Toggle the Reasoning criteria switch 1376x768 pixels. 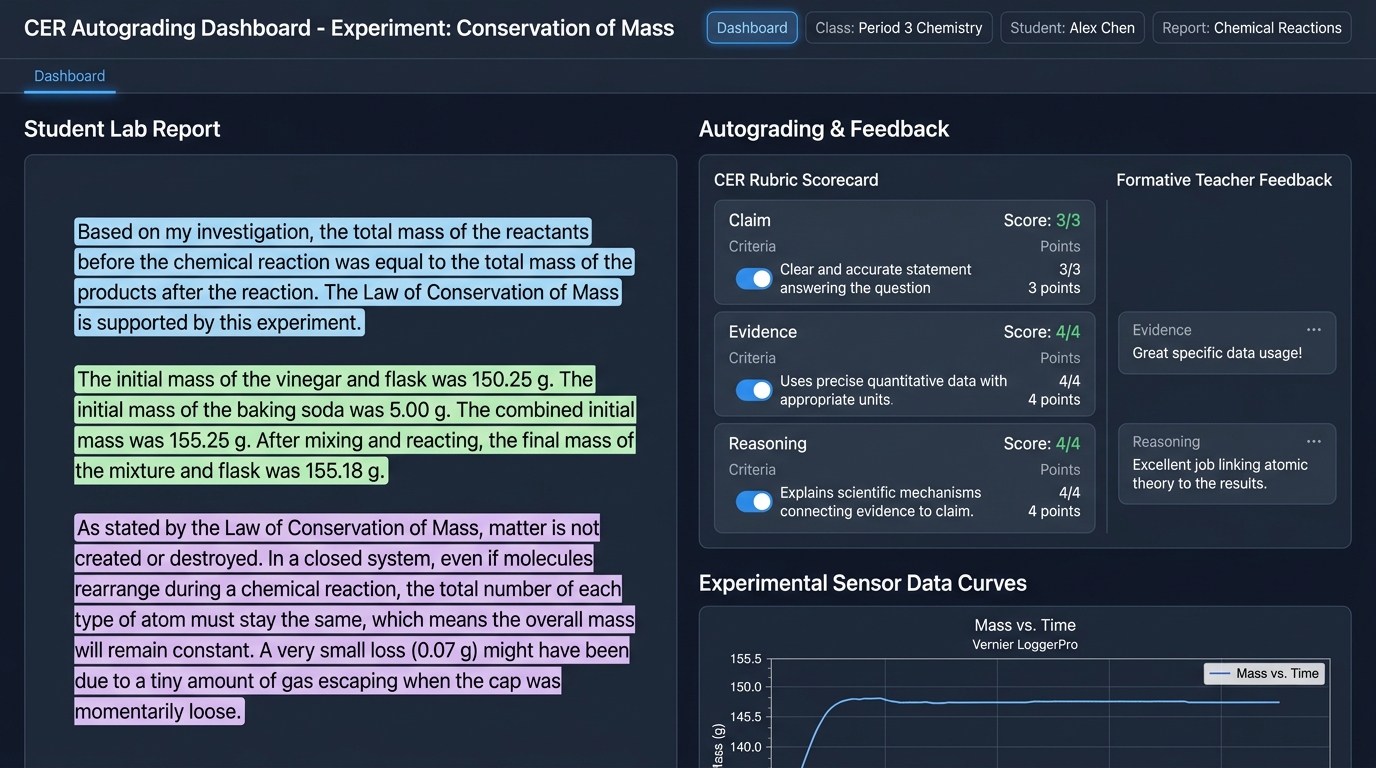(x=754, y=502)
